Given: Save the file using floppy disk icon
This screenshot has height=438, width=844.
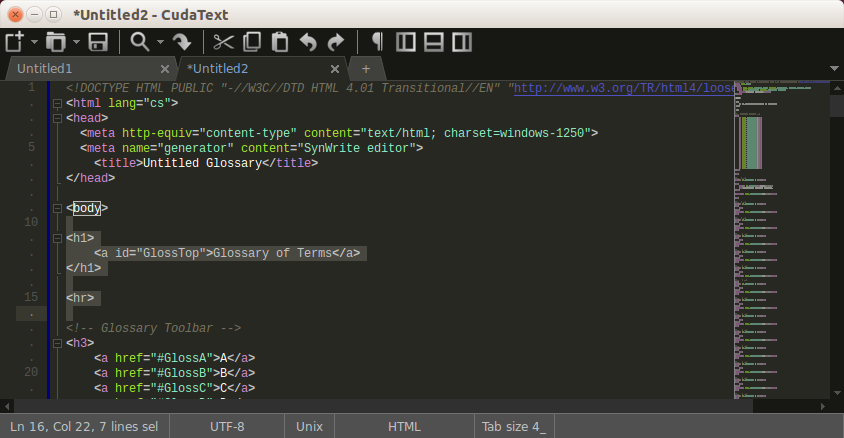Looking at the screenshot, I should 98,42.
